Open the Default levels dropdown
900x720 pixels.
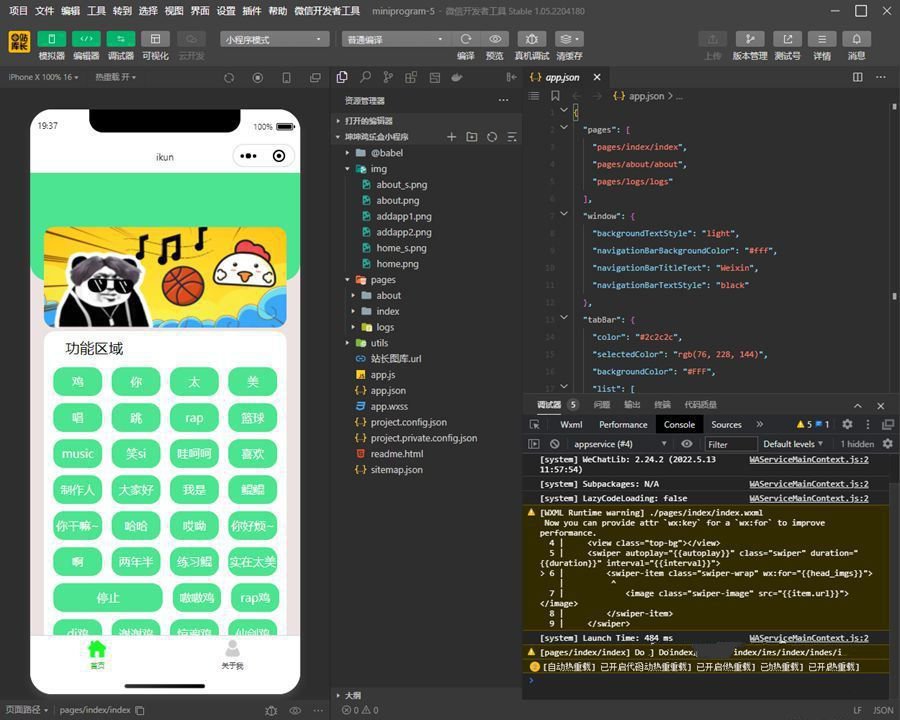point(793,444)
